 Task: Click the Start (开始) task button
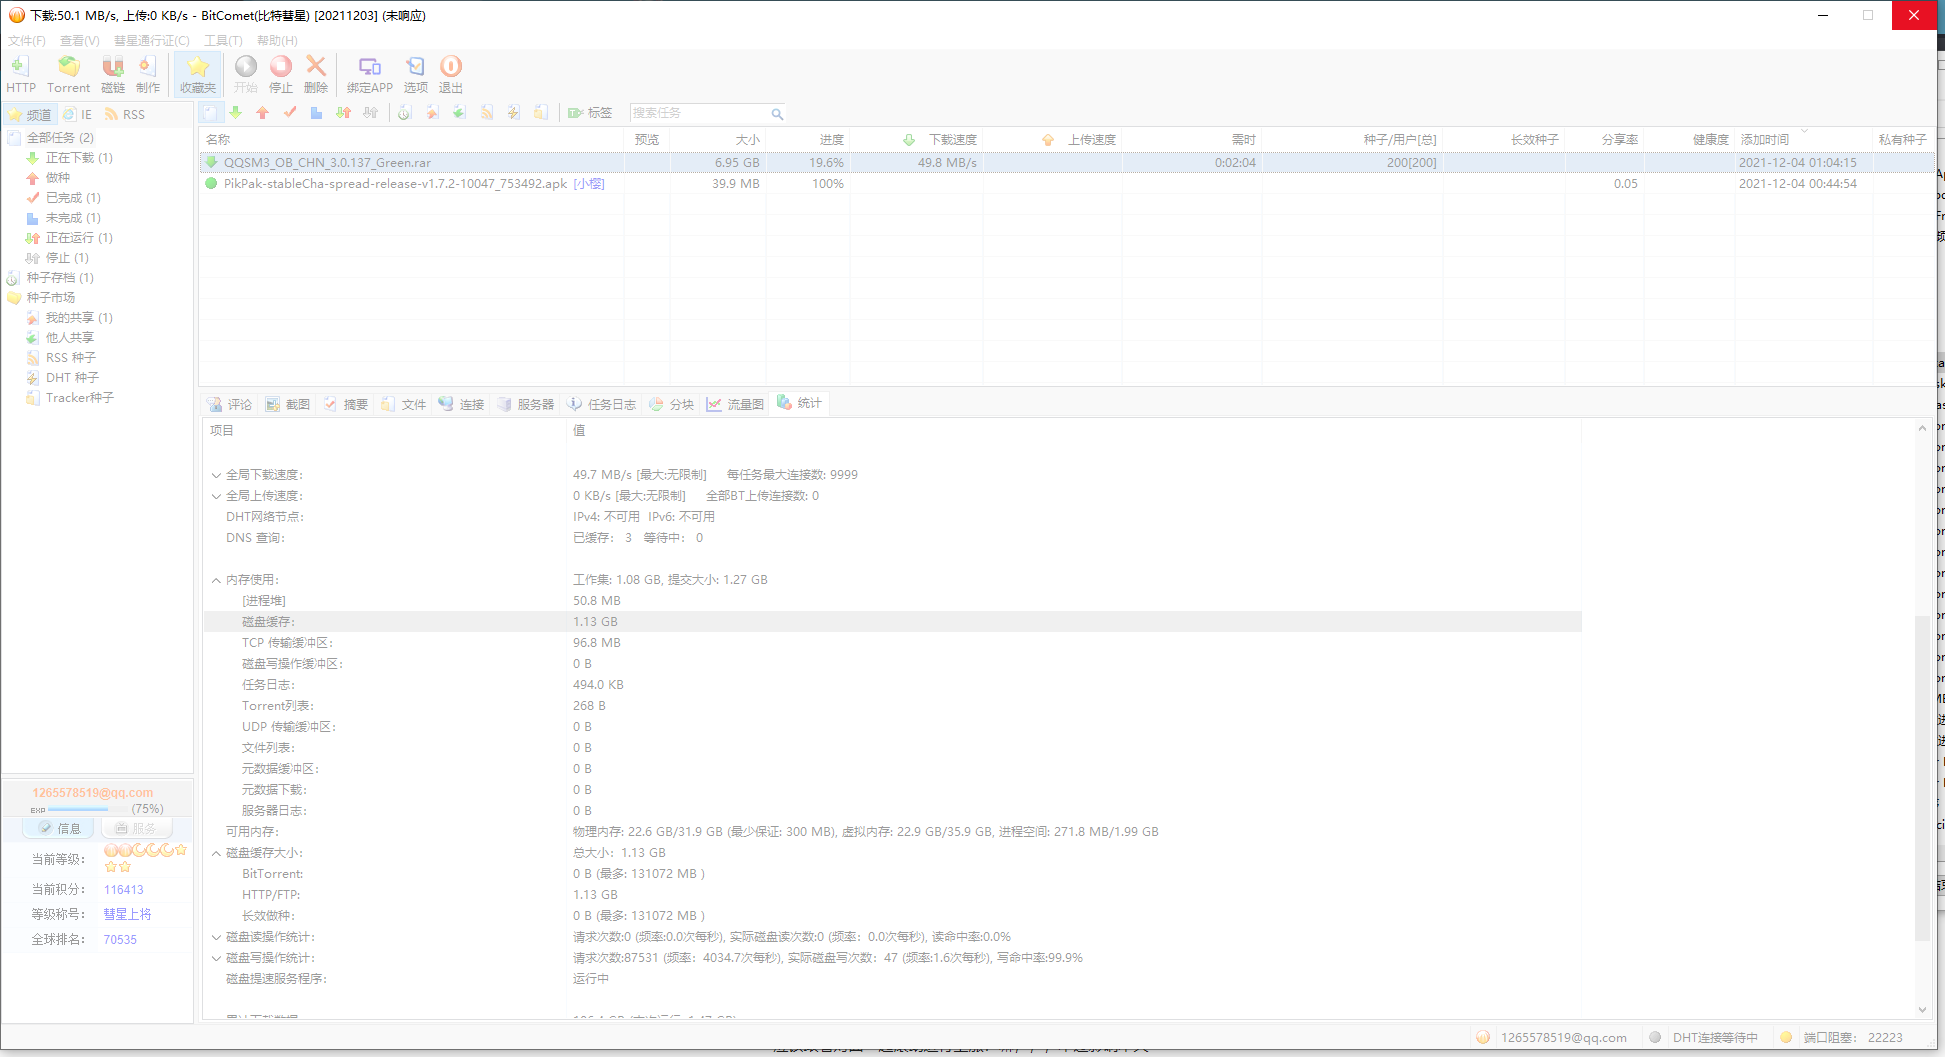pyautogui.click(x=246, y=74)
